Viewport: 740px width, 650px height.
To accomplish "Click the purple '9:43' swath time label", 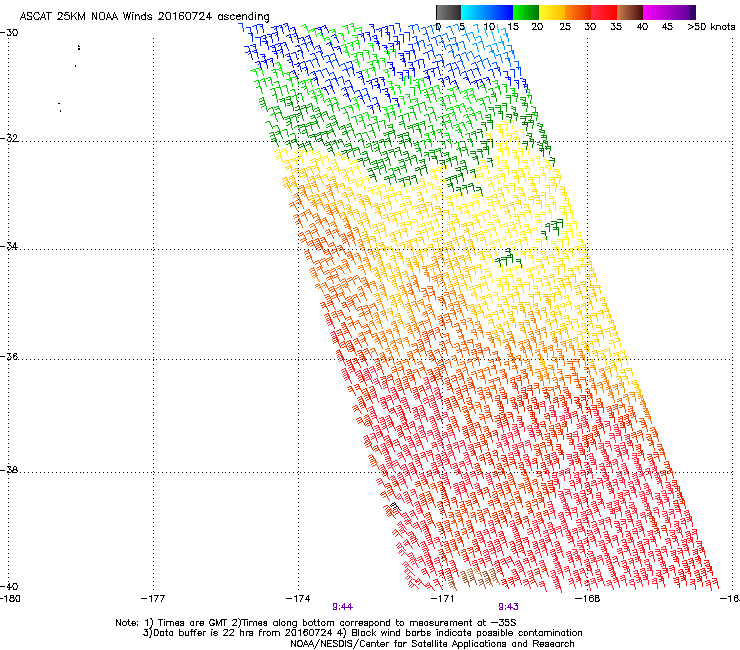I will tap(508, 607).
